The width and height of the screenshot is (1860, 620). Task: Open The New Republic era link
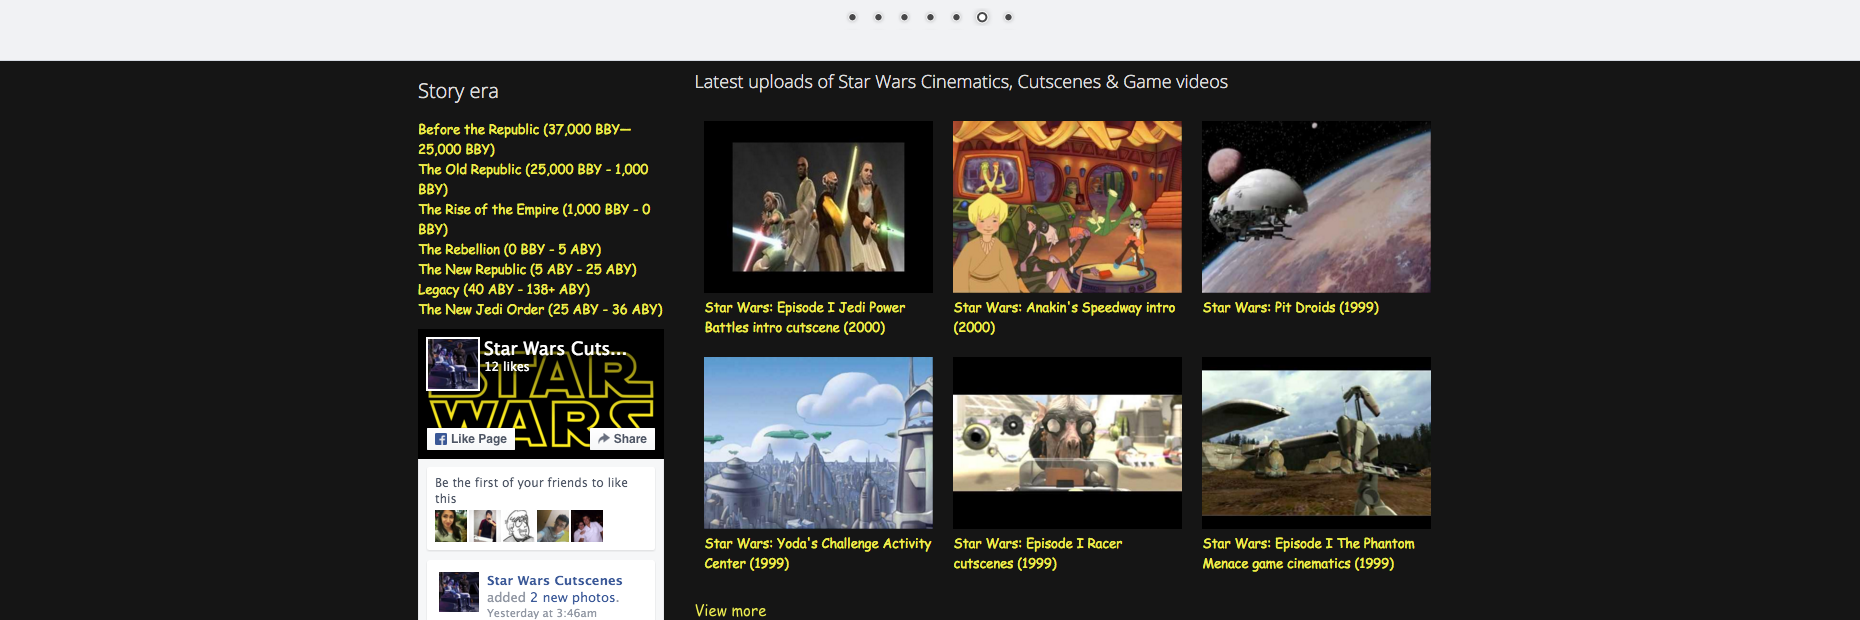[x=527, y=269]
